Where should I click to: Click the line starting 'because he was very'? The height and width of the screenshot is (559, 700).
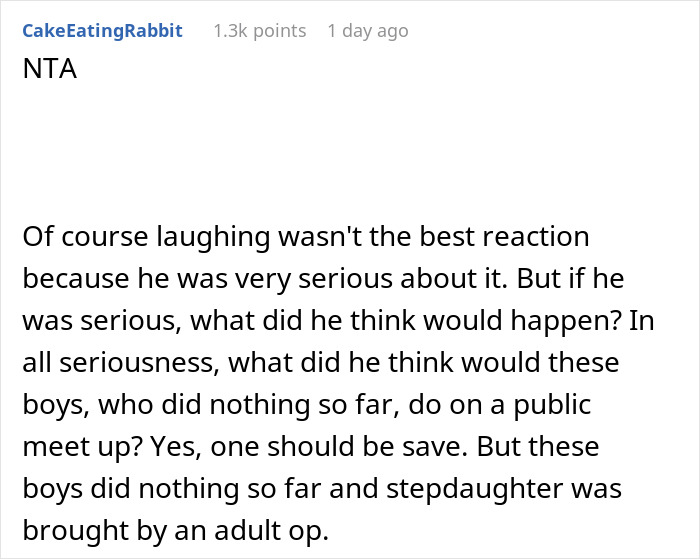[x=323, y=279]
